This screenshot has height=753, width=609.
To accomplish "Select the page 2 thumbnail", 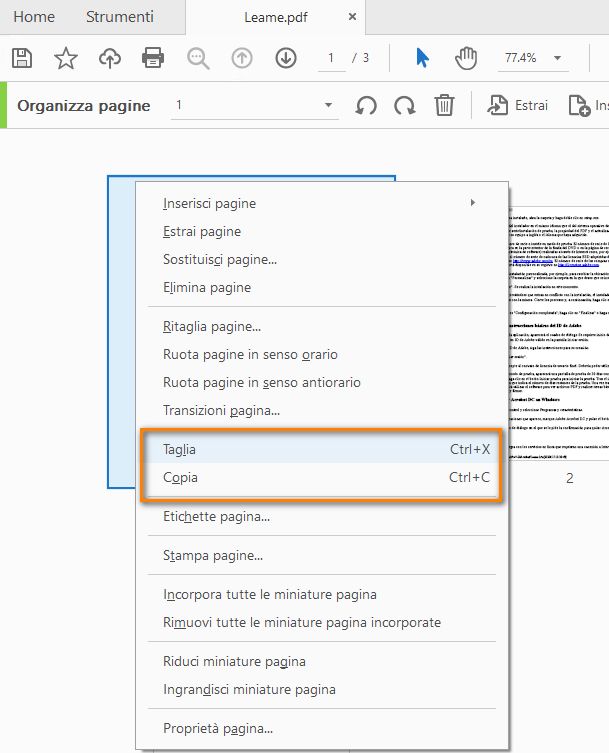I will pyautogui.click(x=559, y=334).
